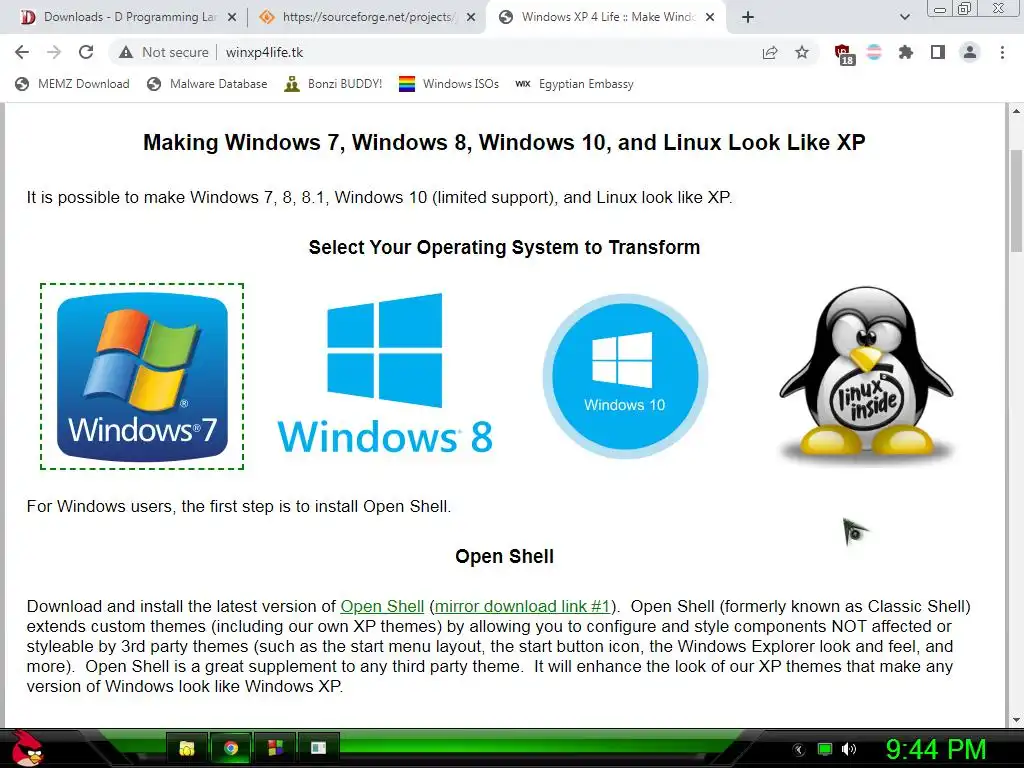Viewport: 1024px width, 768px height.
Task: Open the user profile avatar
Action: tap(970, 52)
